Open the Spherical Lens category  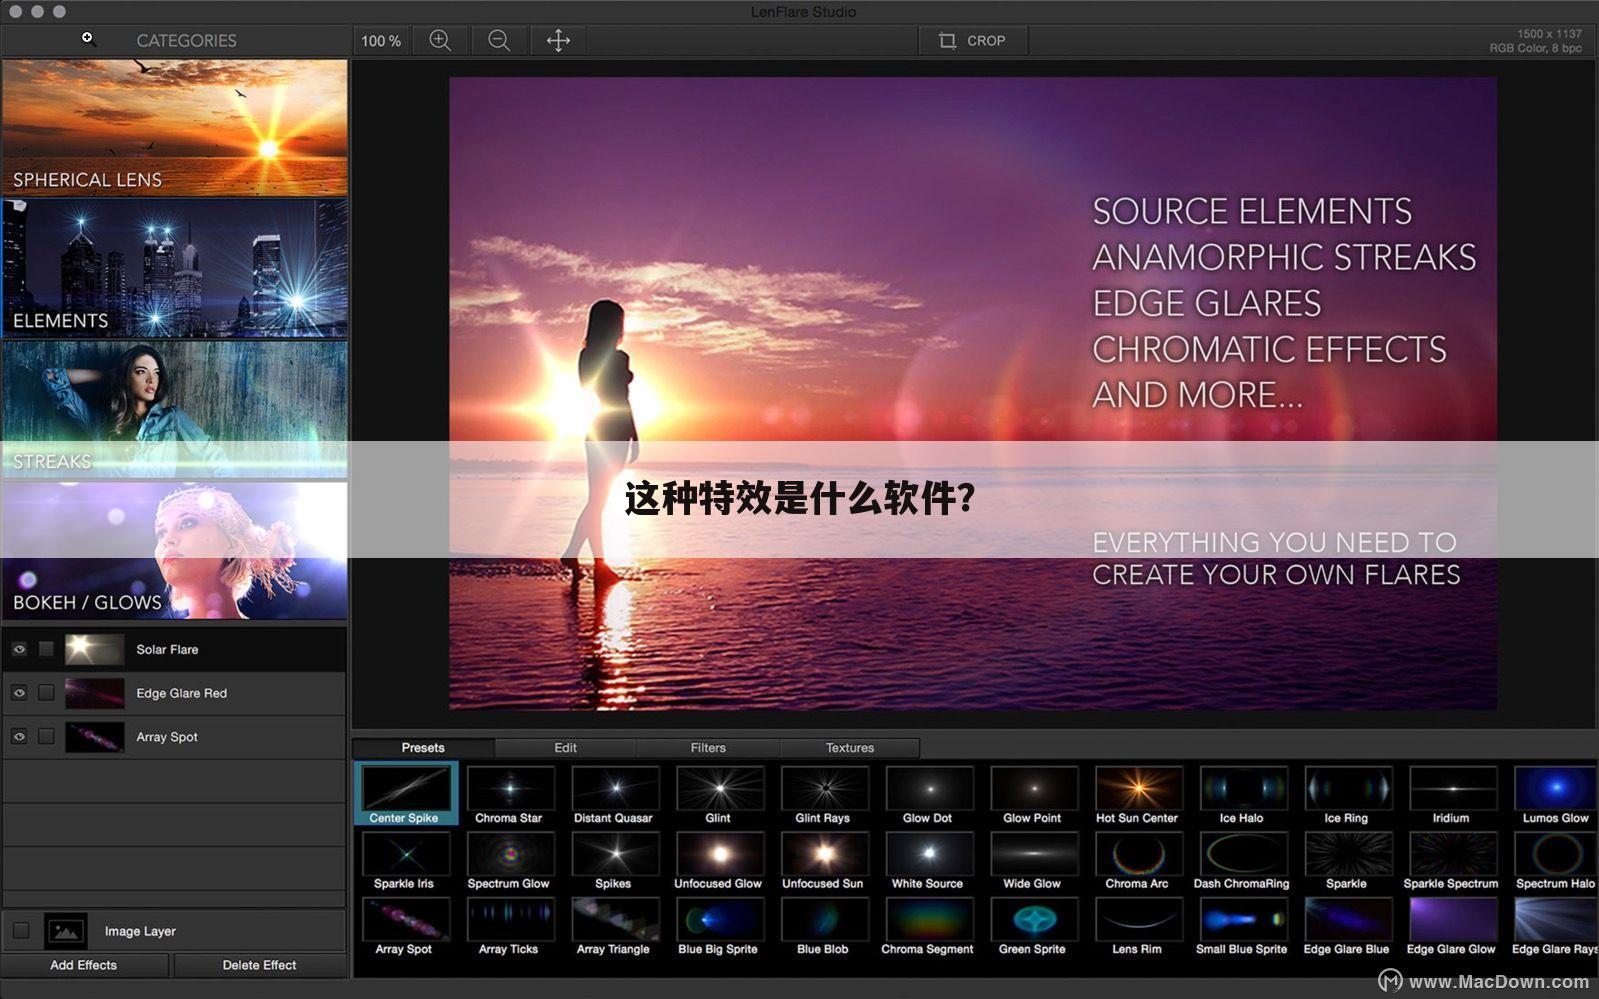(x=175, y=127)
